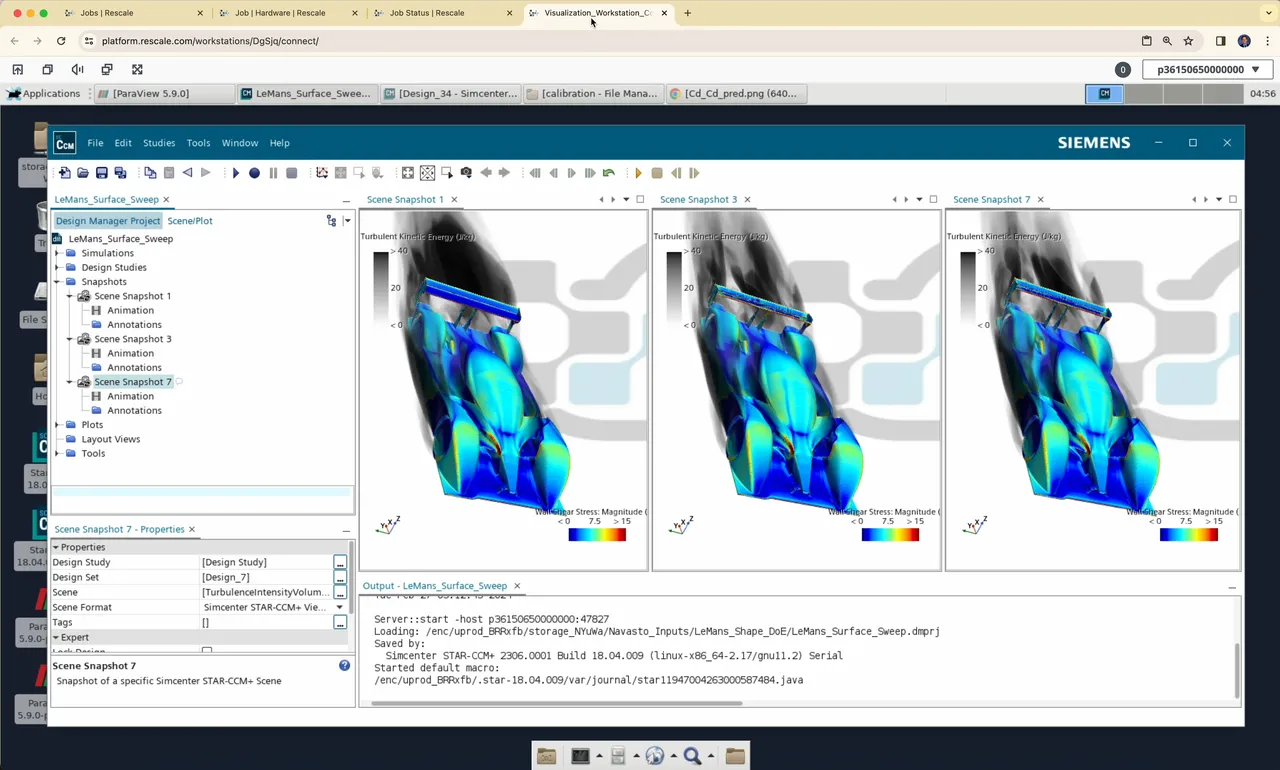Click the ellipsis button for Scene property
Image resolution: width=1280 pixels, height=770 pixels.
coord(340,592)
